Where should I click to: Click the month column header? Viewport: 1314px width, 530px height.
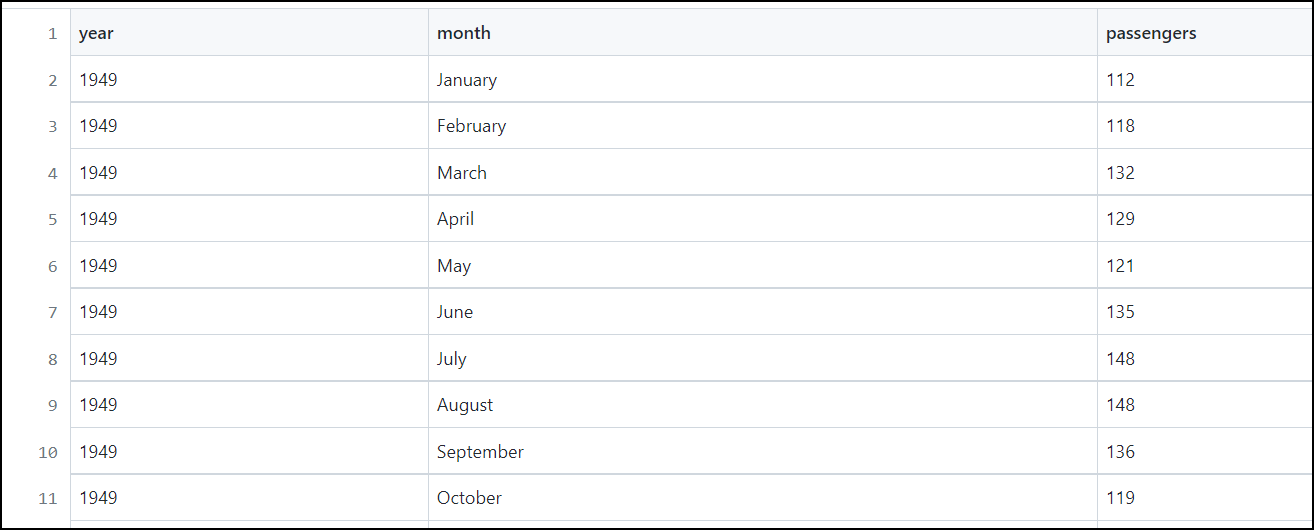(x=464, y=33)
